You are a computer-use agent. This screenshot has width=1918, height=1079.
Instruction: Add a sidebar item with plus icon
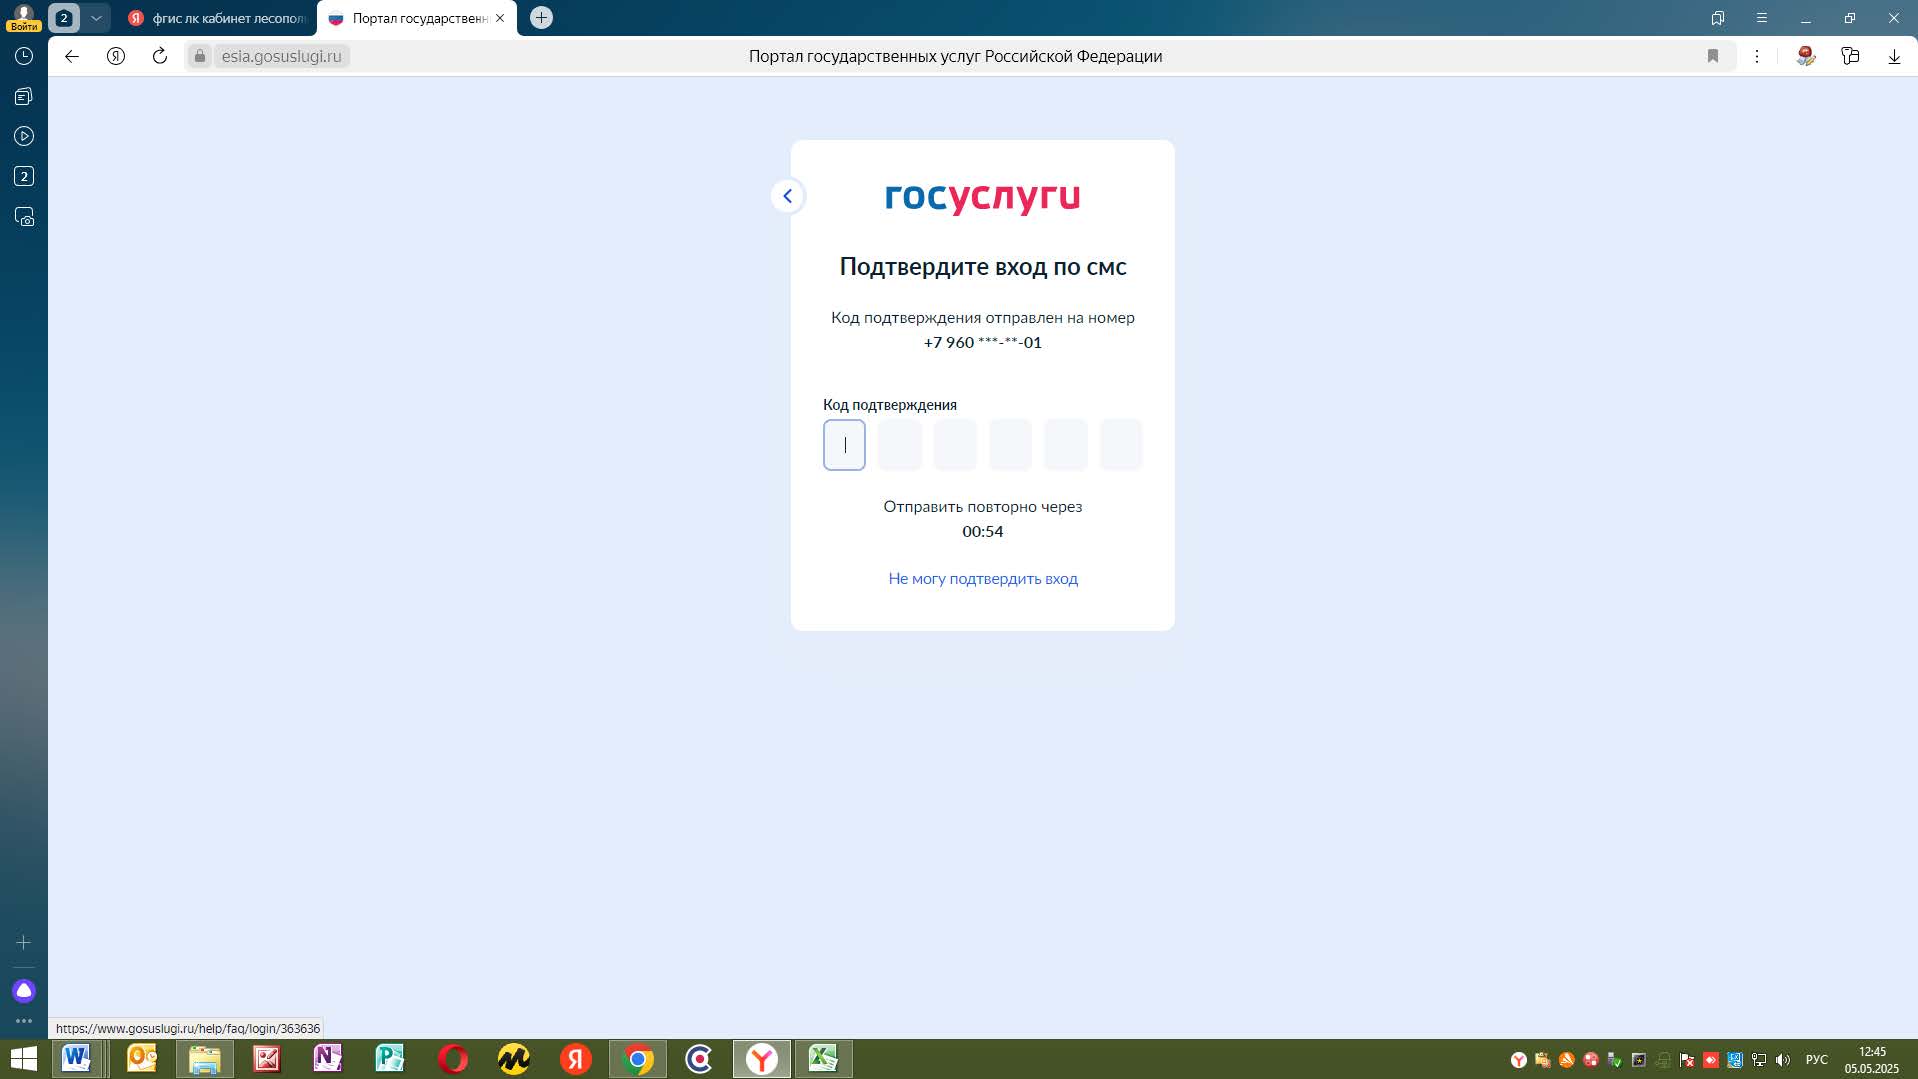coord(24,942)
